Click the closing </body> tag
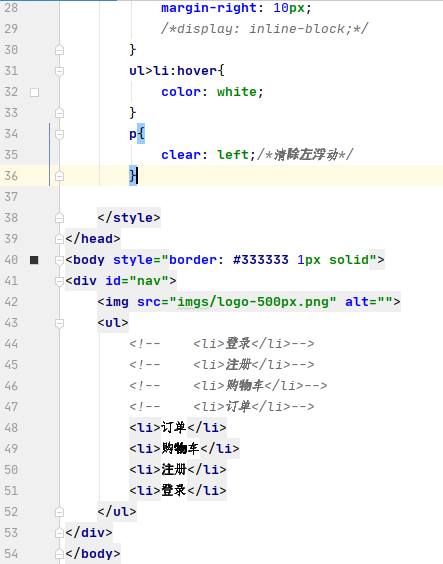 pyautogui.click(x=93, y=554)
